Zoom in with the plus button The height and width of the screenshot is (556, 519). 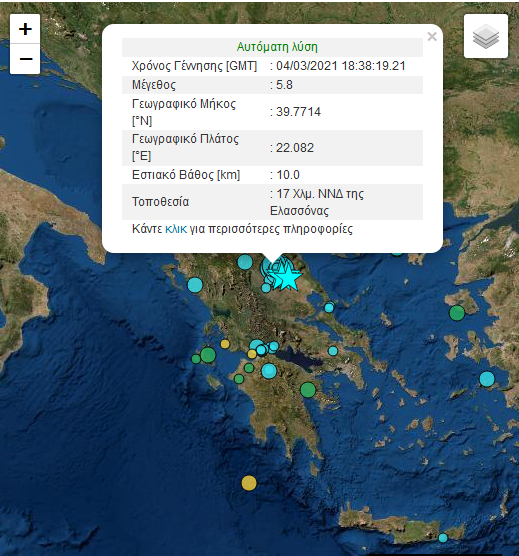(x=25, y=29)
